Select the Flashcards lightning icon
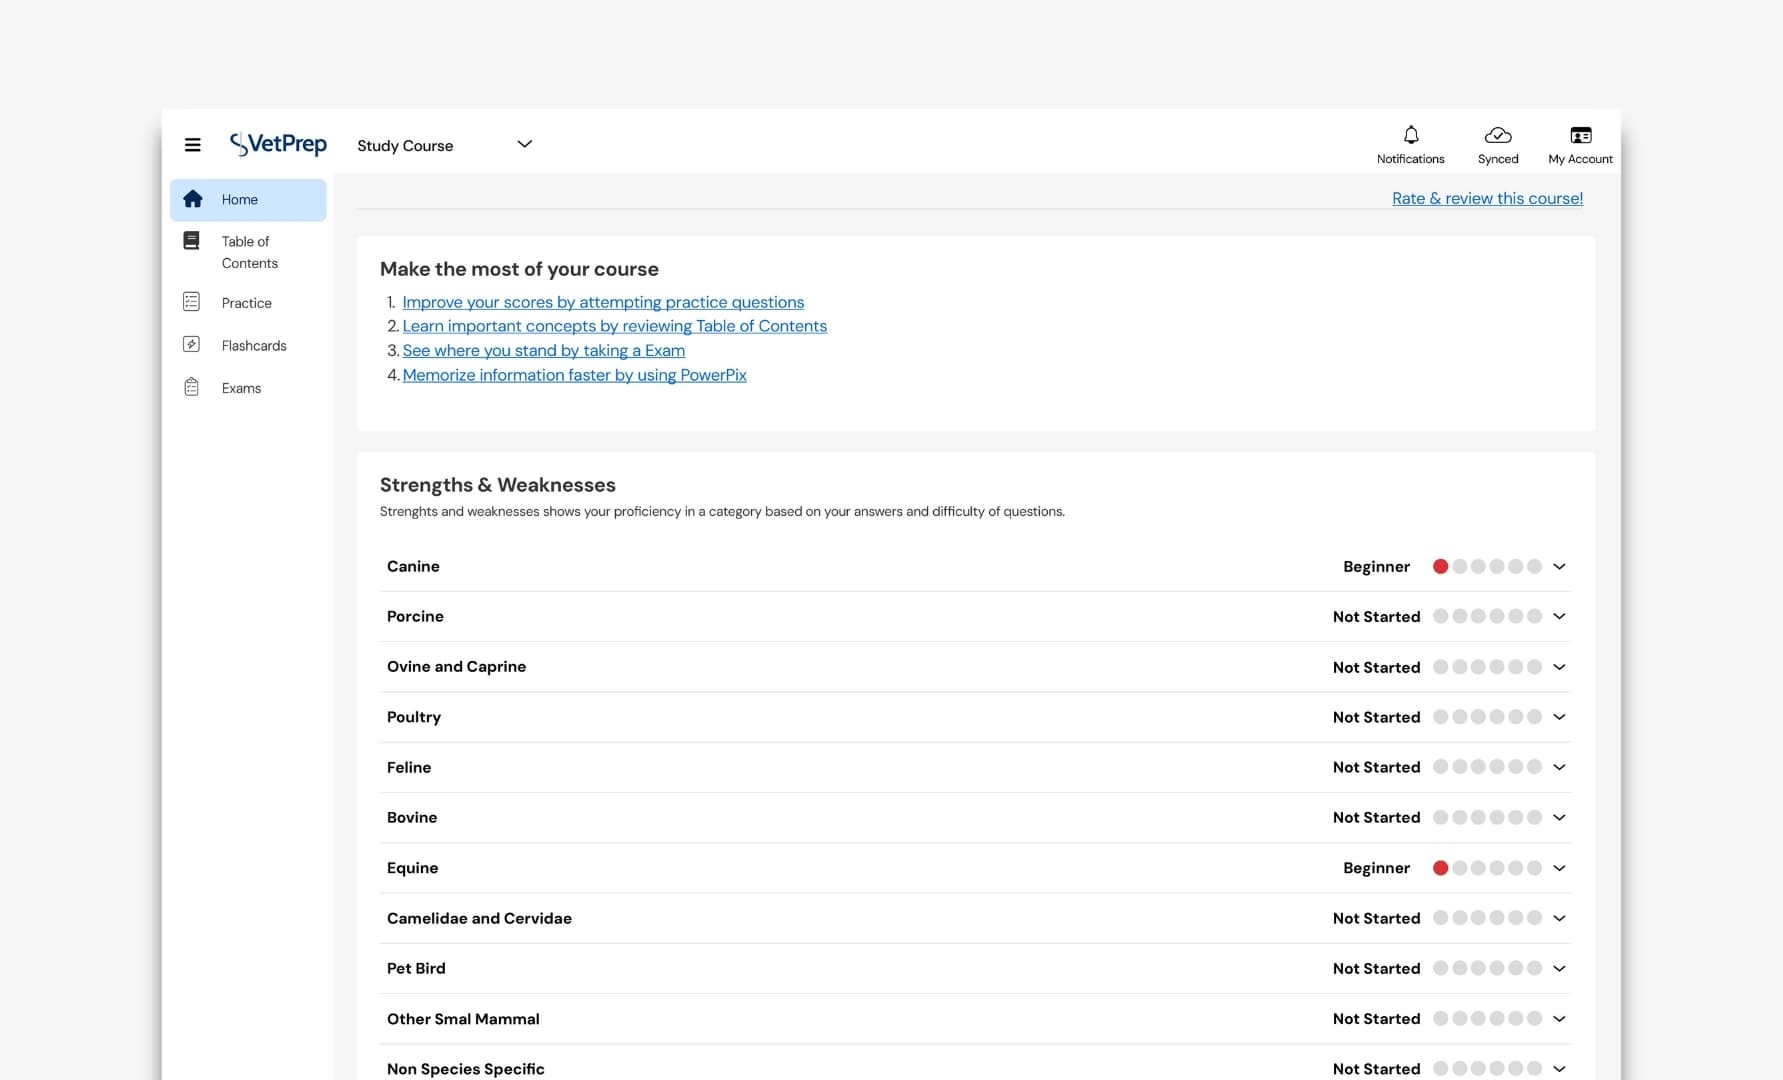This screenshot has height=1080, width=1783. coord(192,344)
